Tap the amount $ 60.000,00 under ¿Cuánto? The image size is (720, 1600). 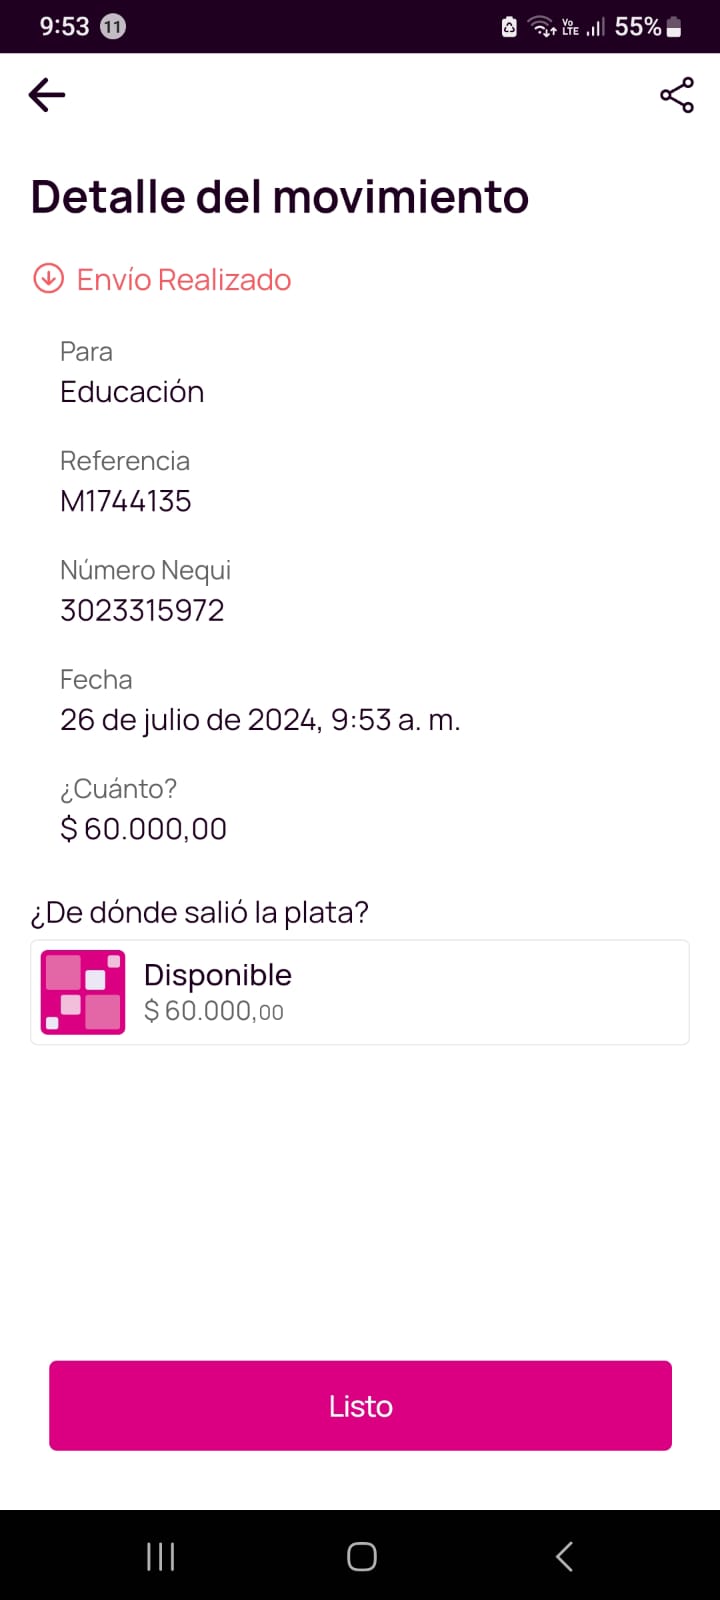tap(144, 829)
